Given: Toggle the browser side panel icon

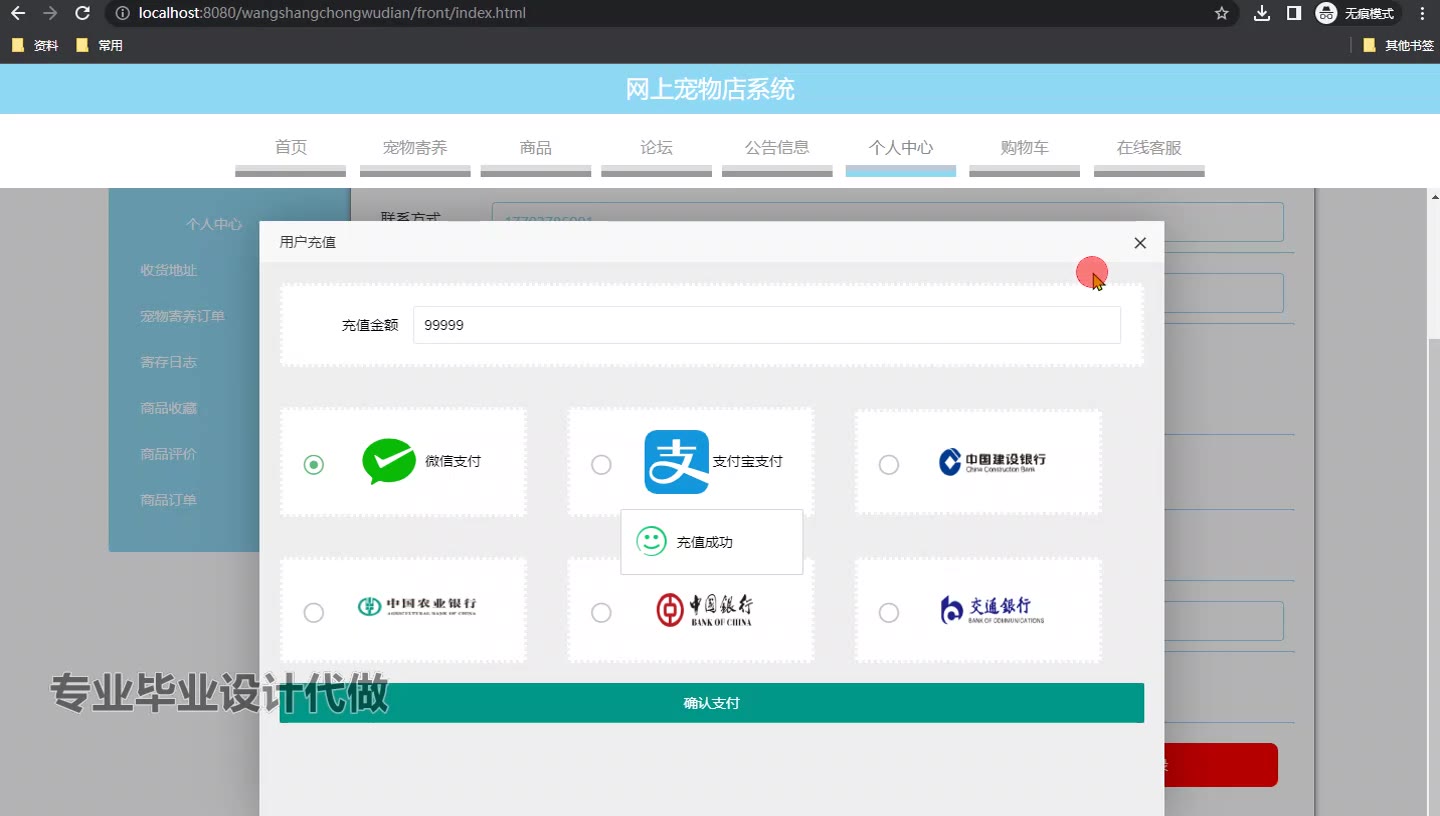Looking at the screenshot, I should click(x=1293, y=13).
